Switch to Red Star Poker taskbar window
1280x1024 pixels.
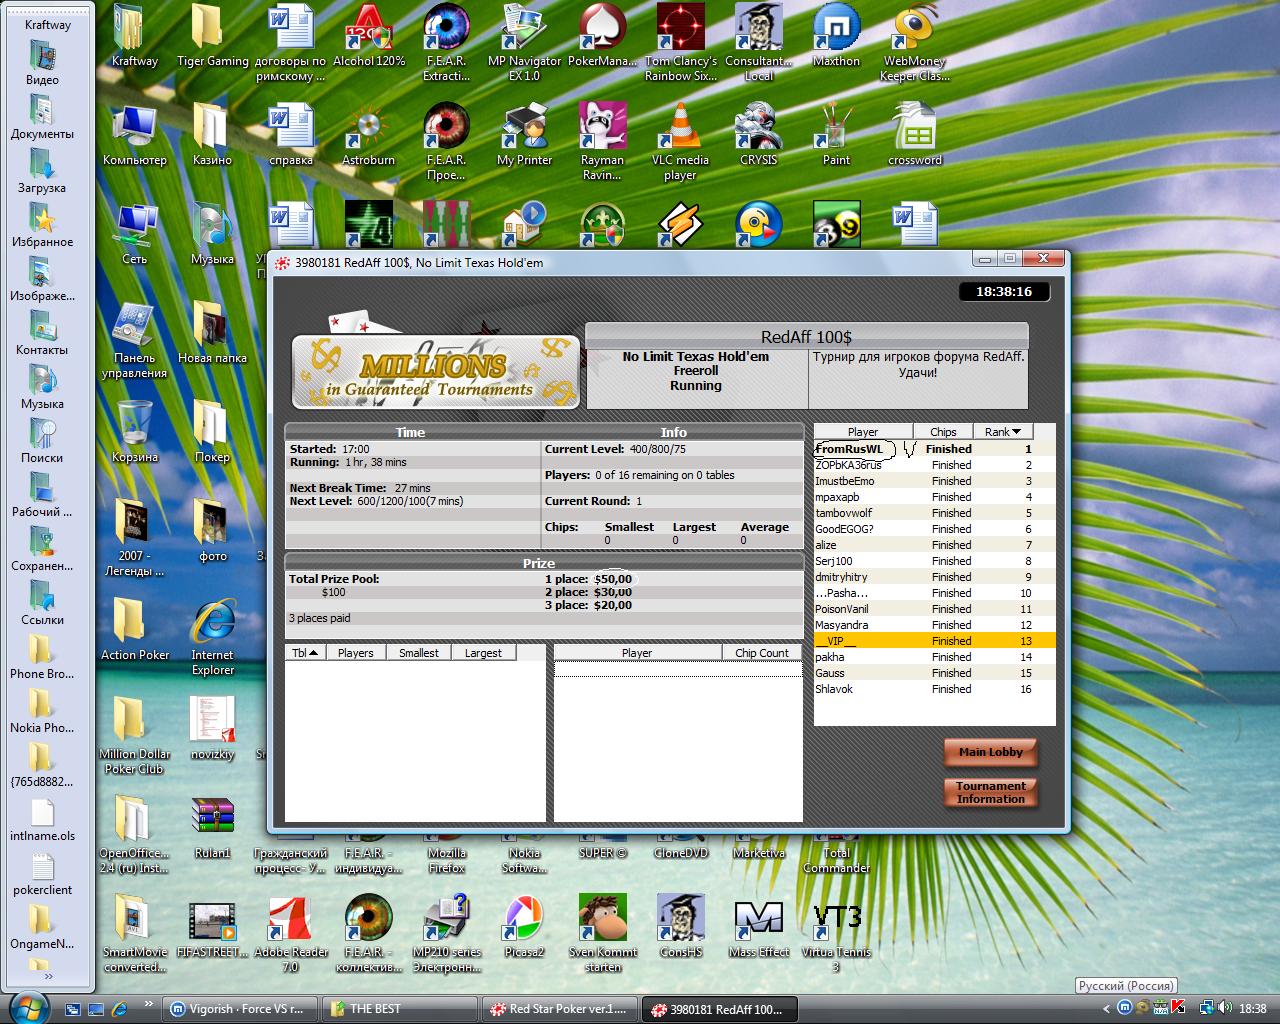click(558, 1009)
